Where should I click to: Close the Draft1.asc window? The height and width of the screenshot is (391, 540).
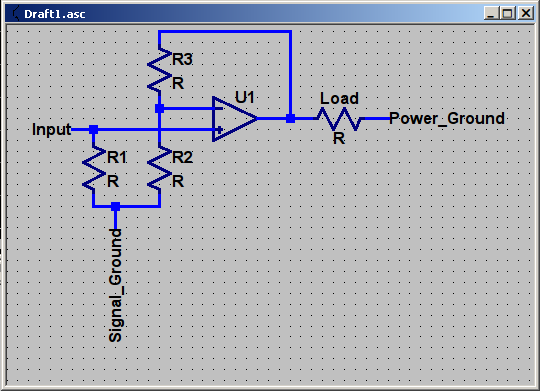pyautogui.click(x=526, y=13)
